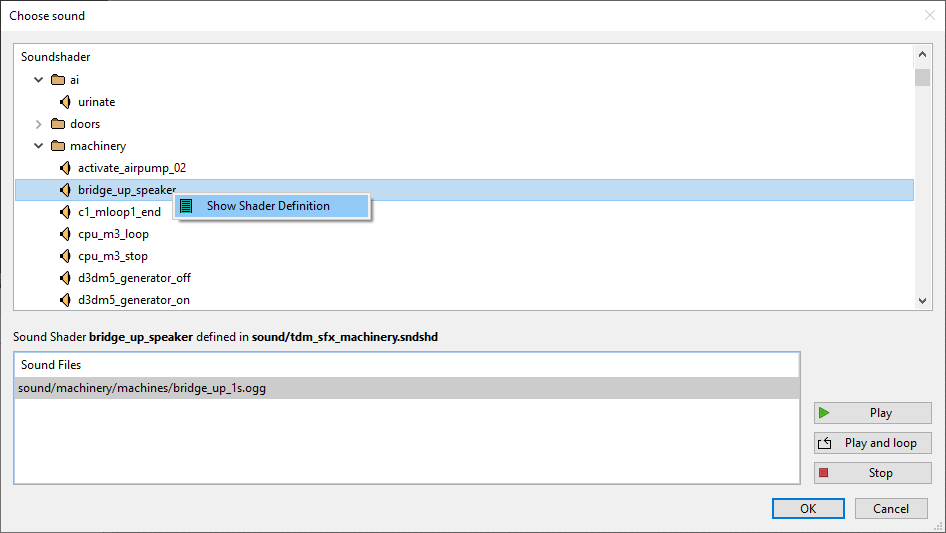Stop the sound playback

(x=872, y=473)
